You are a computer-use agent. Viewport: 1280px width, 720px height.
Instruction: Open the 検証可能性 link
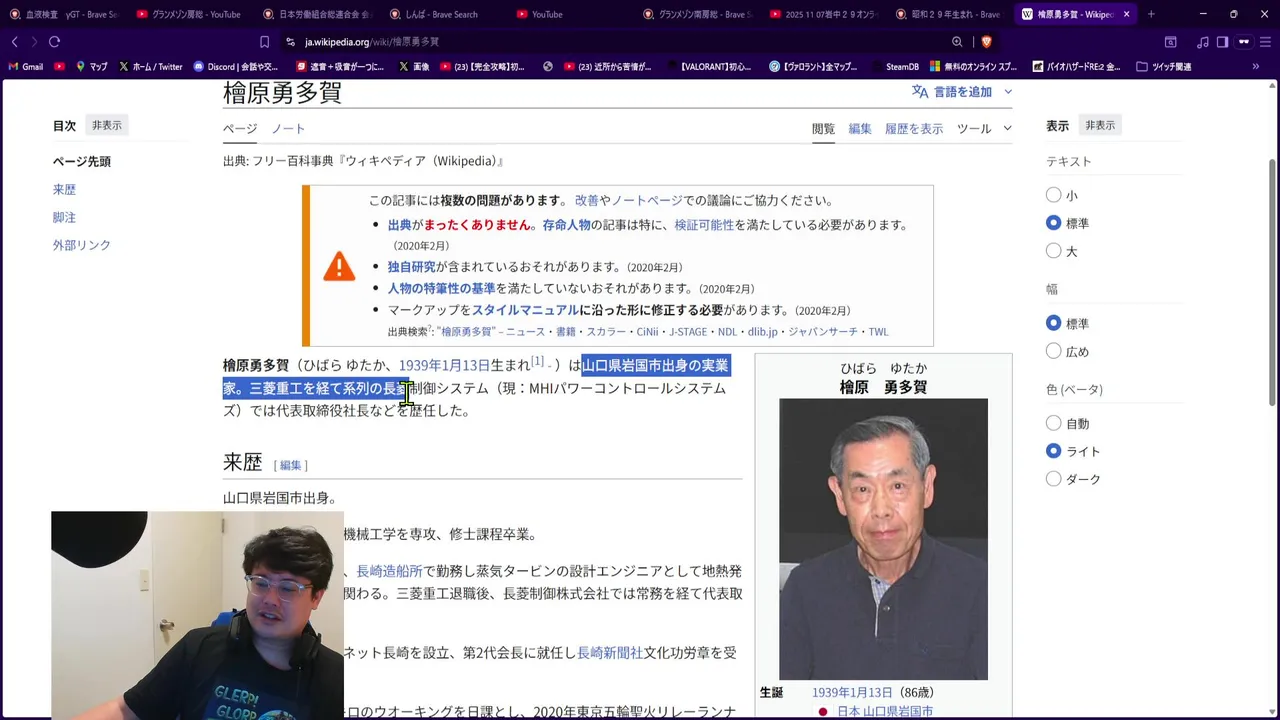tap(704, 225)
